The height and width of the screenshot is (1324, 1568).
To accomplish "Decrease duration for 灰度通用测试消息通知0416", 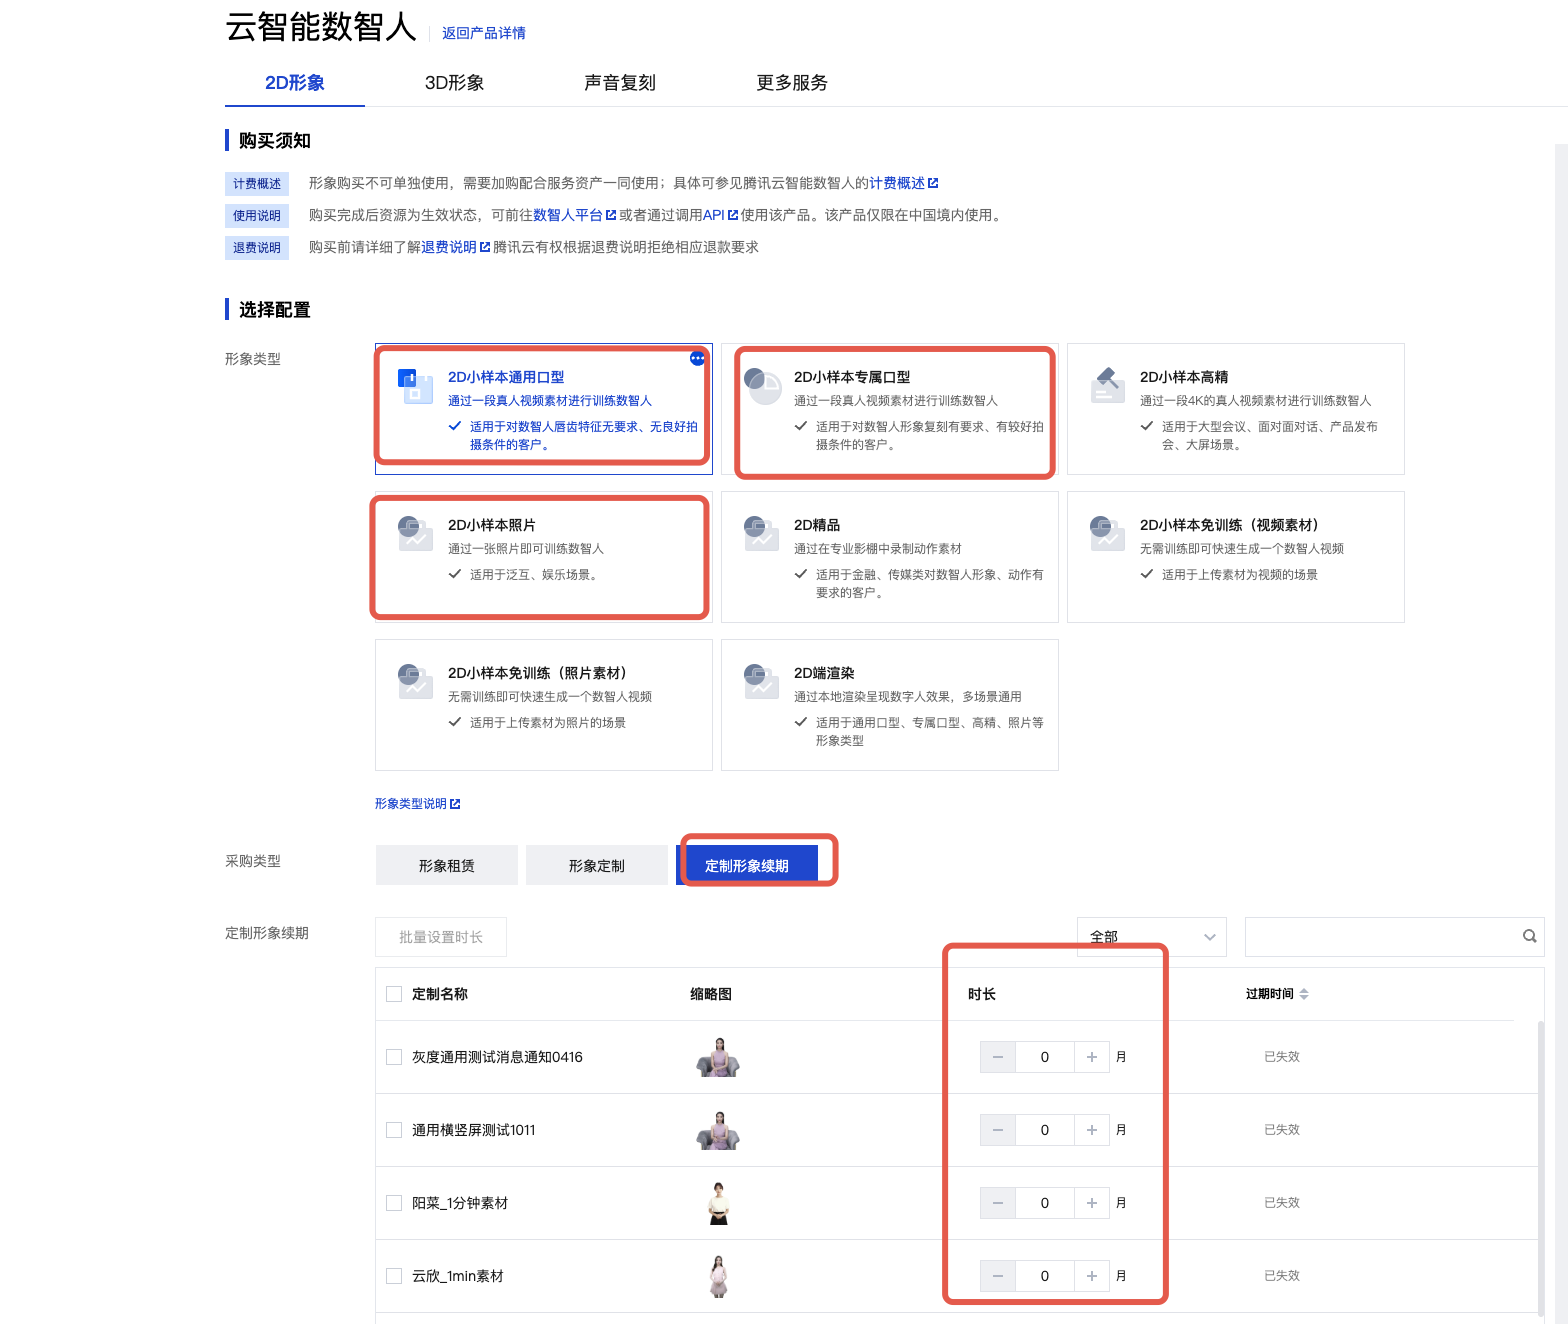I will click(x=998, y=1057).
